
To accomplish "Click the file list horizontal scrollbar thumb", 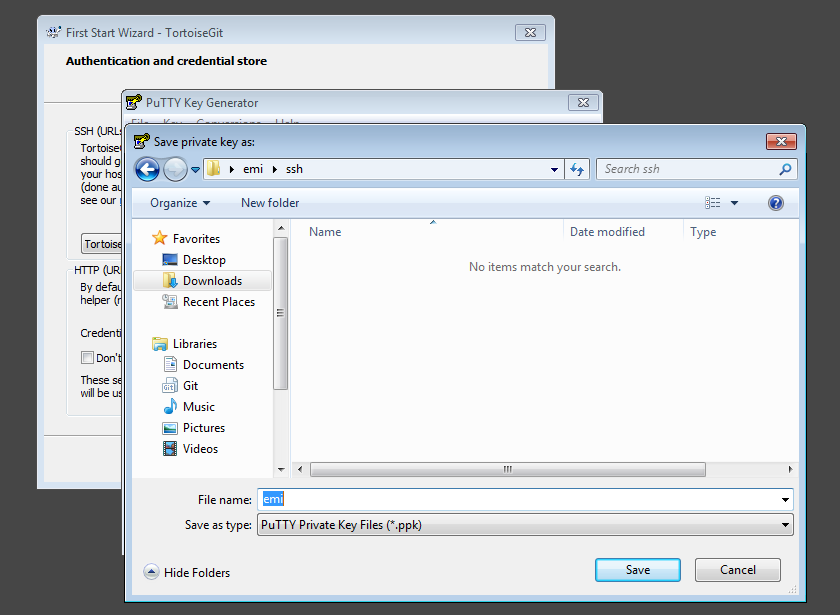I will 507,469.
